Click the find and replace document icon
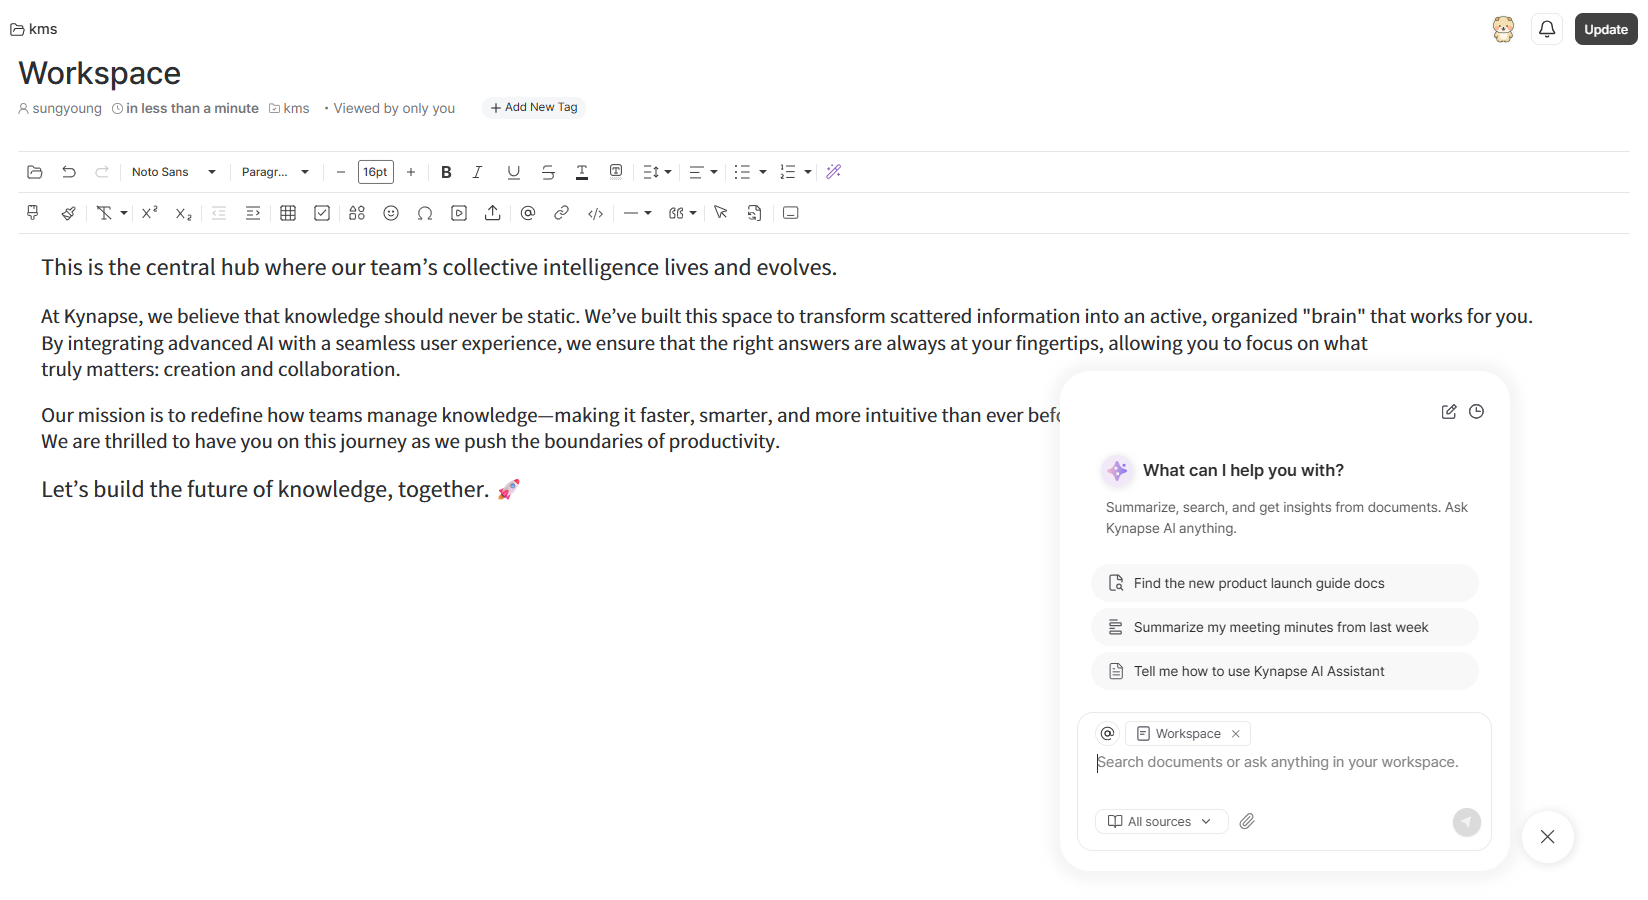Screen dimensions: 1648x900 [x=755, y=213]
